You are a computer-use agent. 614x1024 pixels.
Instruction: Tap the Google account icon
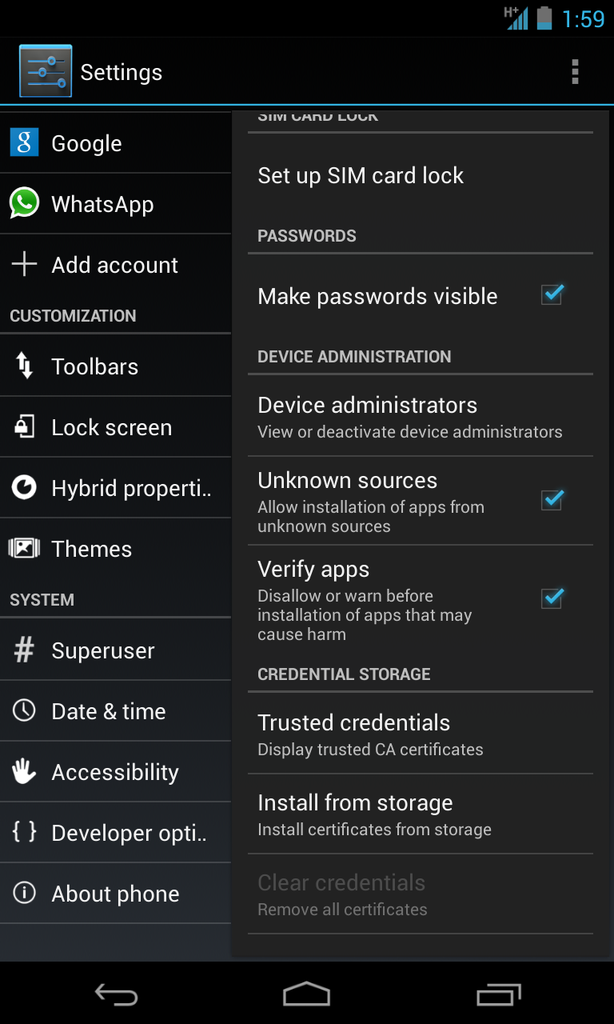24,143
